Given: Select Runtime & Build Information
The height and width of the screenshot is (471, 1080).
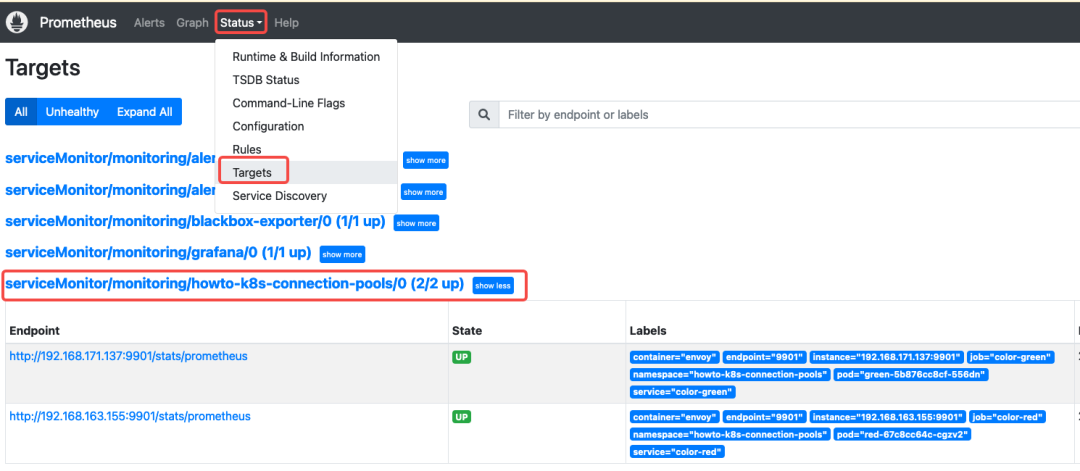Looking at the screenshot, I should pyautogui.click(x=306, y=56).
